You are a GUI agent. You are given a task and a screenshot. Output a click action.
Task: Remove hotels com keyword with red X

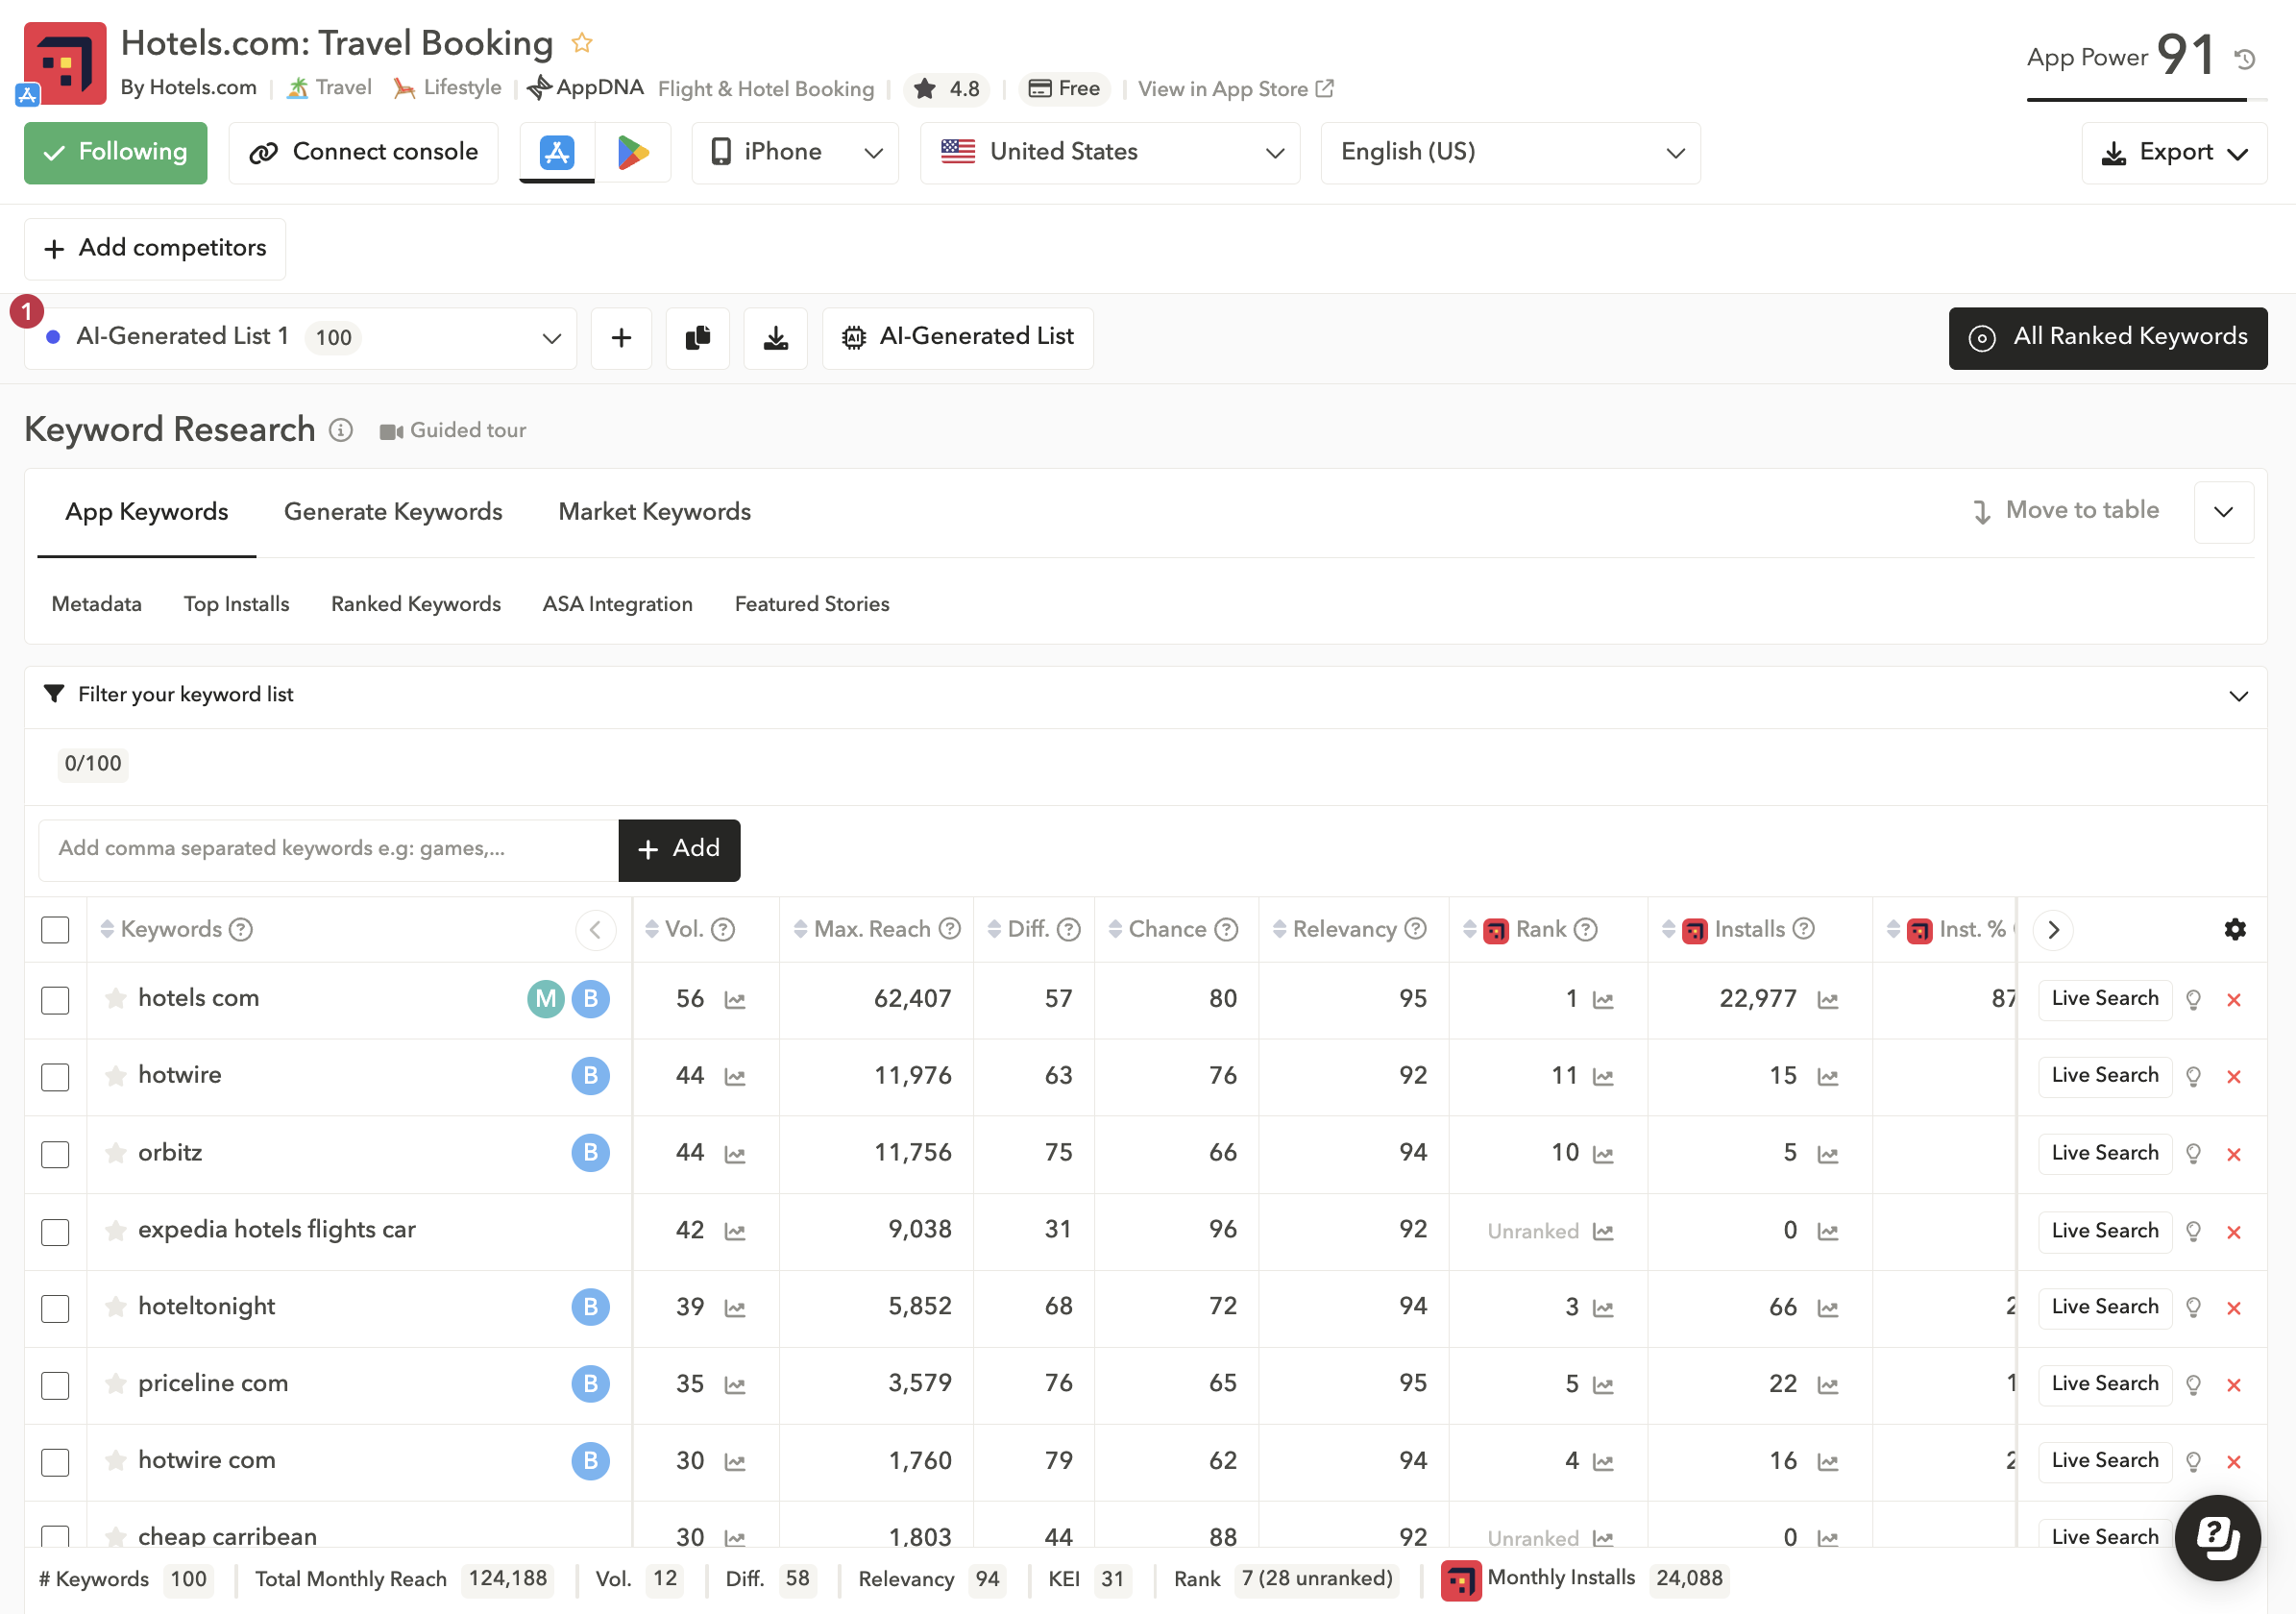coord(2234,1000)
